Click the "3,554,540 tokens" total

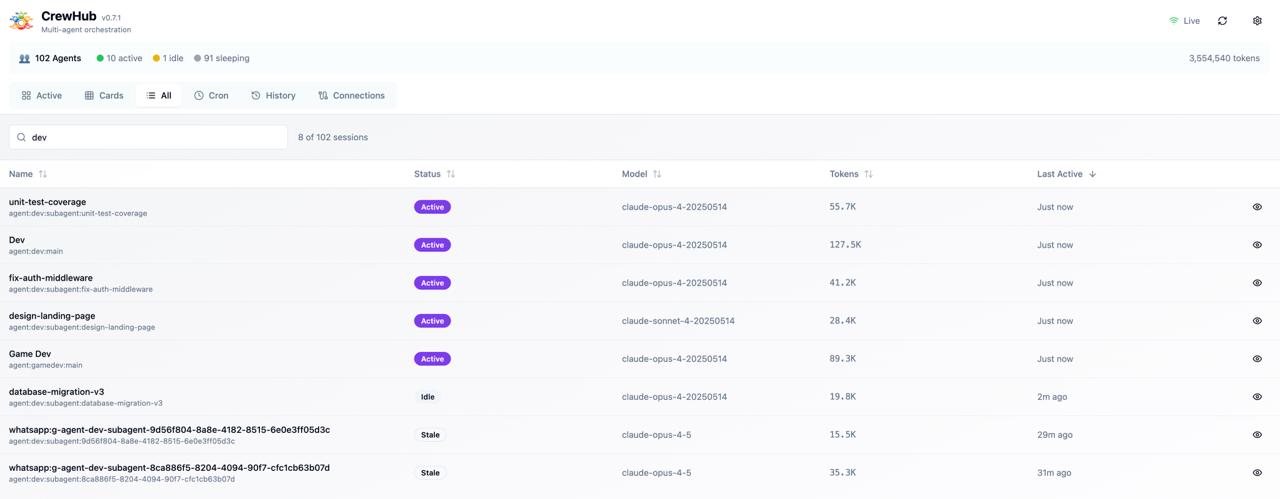[1224, 58]
